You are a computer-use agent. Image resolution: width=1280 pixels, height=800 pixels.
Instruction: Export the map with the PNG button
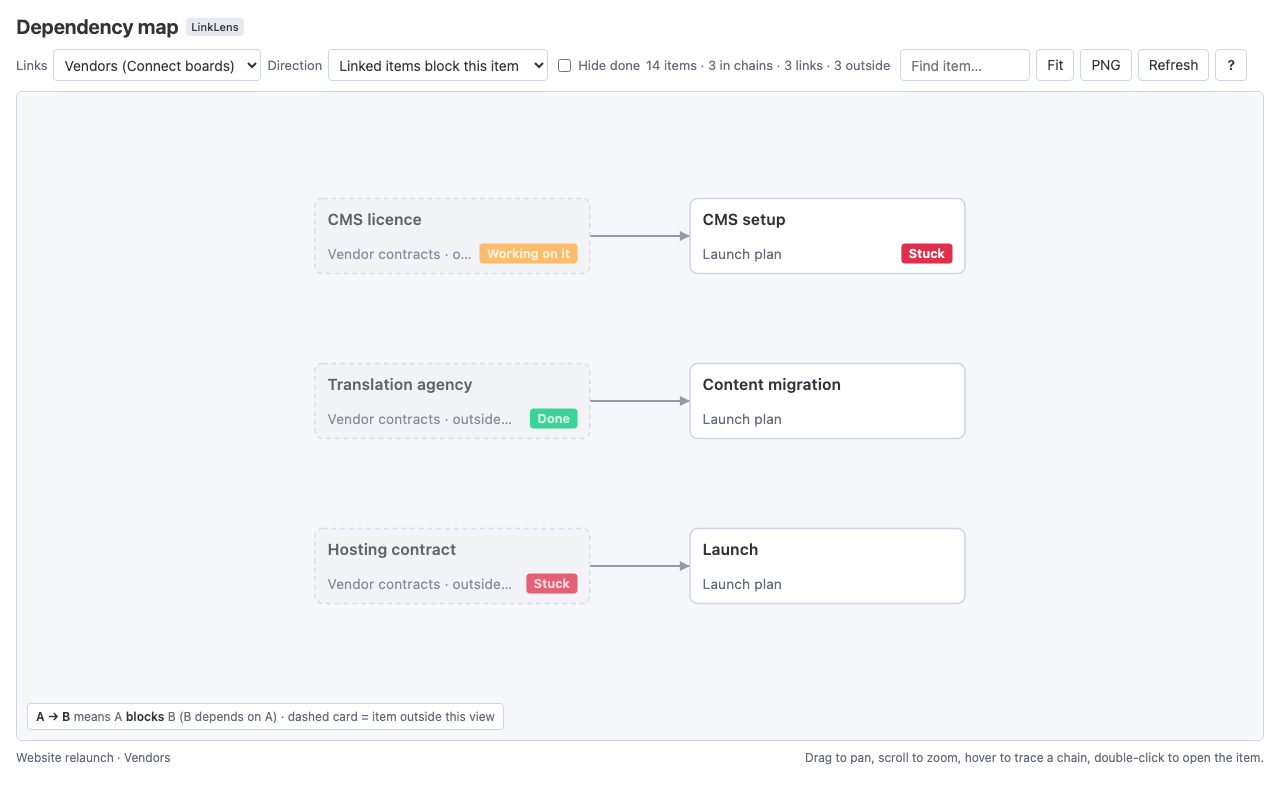1106,65
